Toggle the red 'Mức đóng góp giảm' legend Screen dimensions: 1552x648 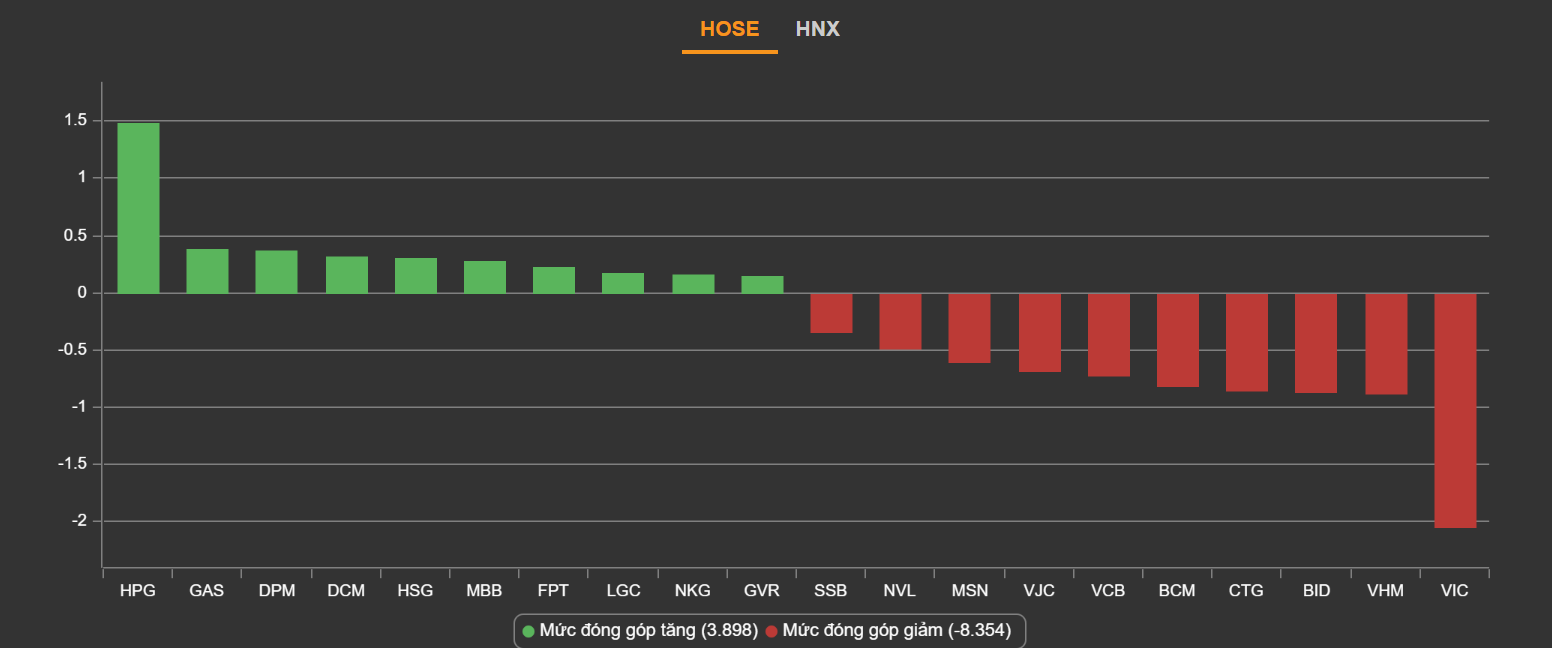888,631
